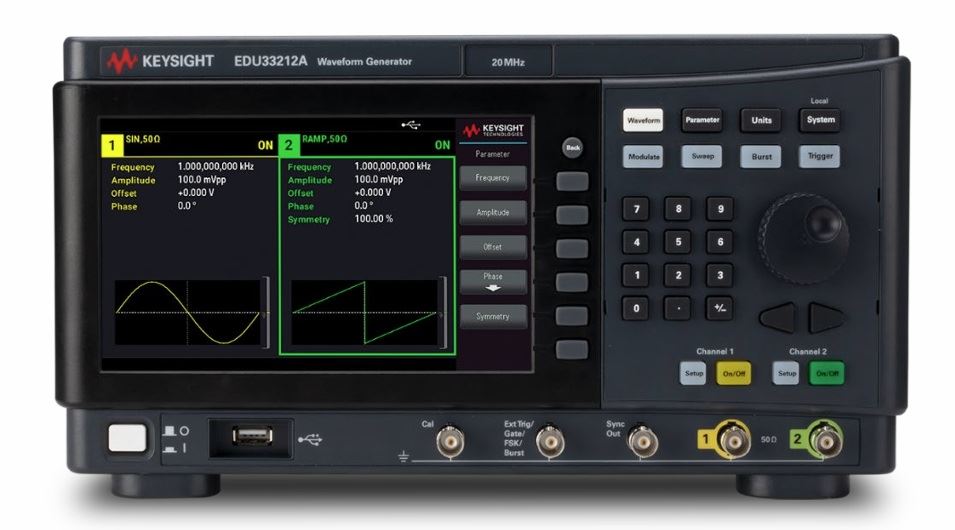Click physical softkey beside Frequency

(x=572, y=182)
